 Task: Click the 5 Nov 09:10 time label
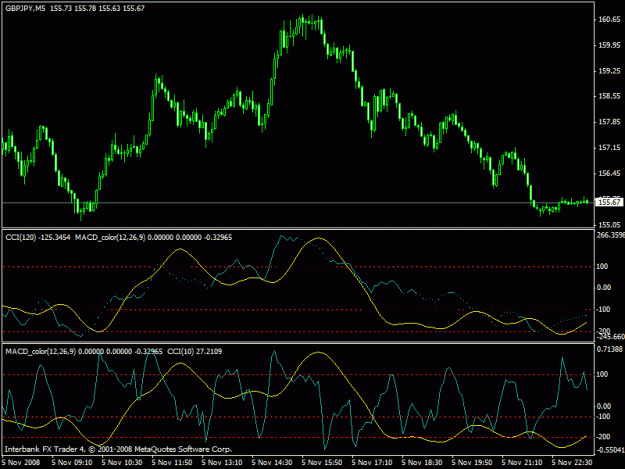pos(72,463)
